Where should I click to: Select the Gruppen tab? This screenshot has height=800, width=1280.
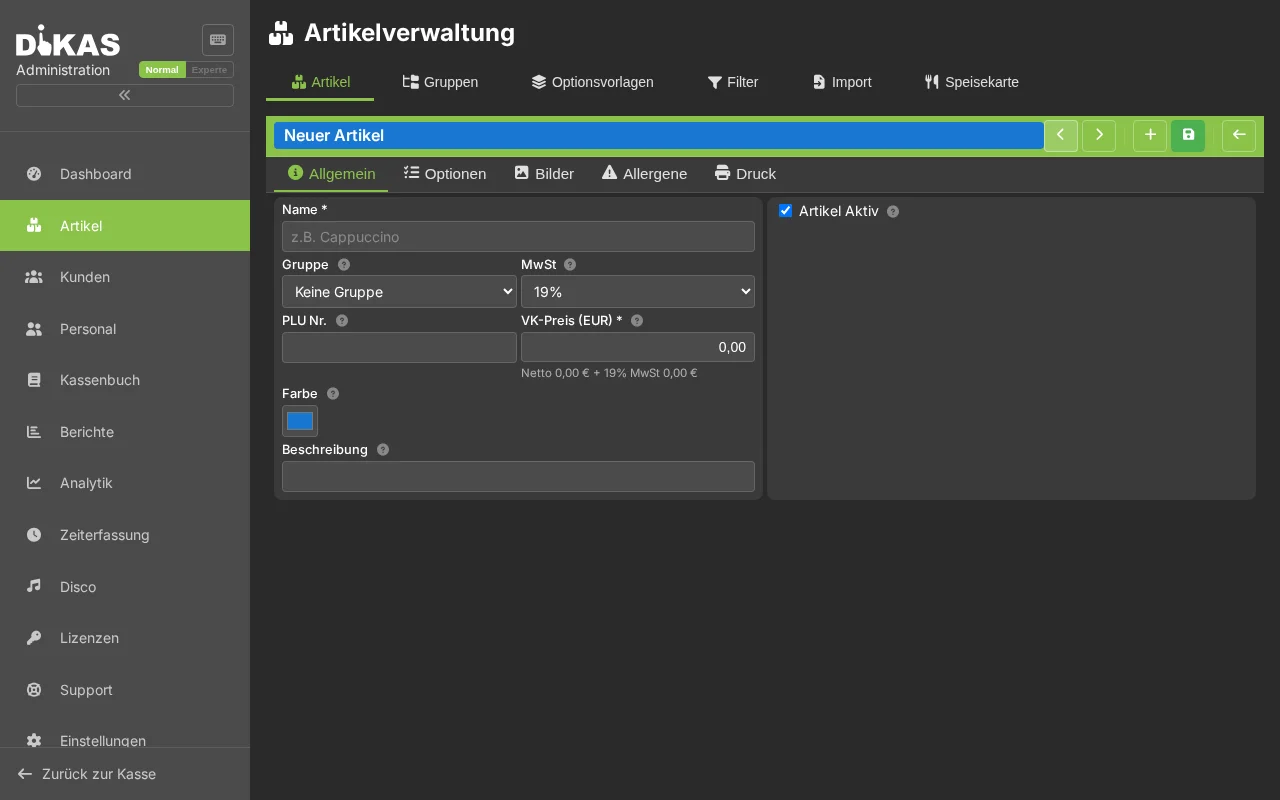pyautogui.click(x=440, y=82)
